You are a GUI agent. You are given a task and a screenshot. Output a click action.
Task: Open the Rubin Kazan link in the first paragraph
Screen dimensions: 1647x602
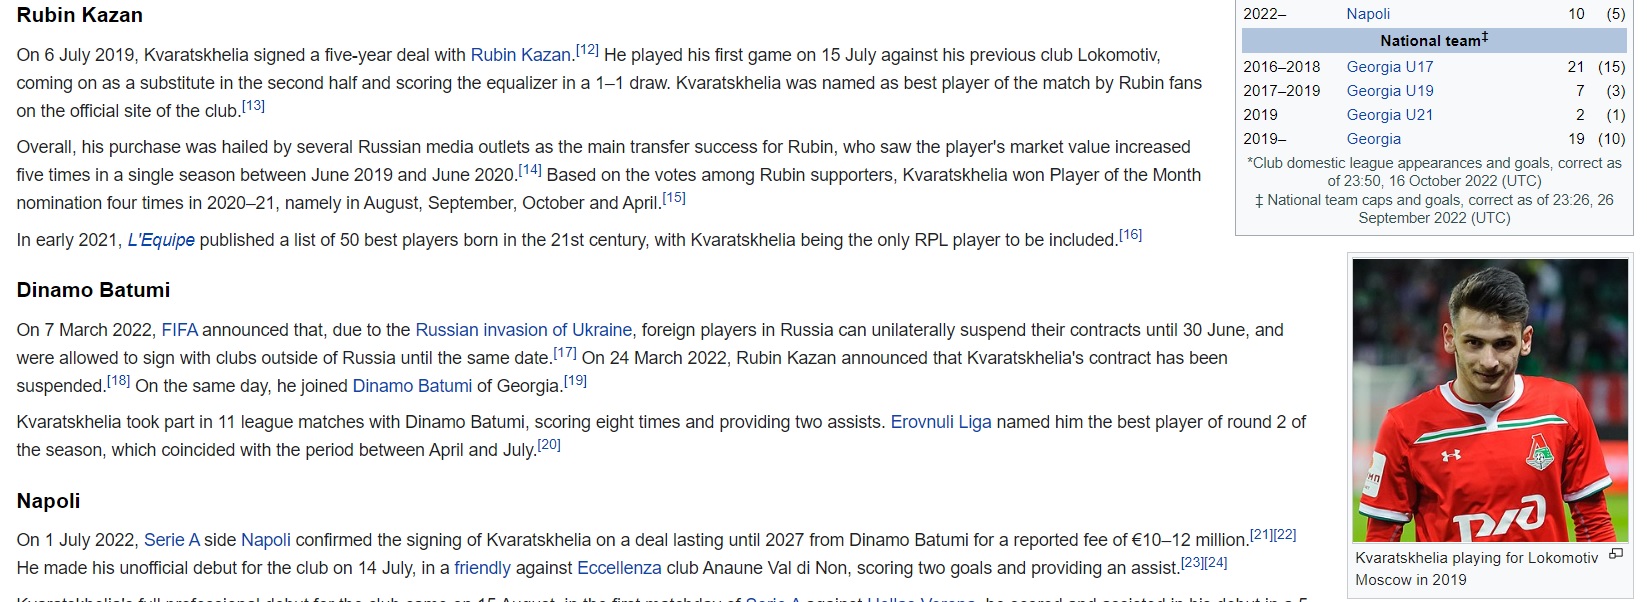(520, 55)
